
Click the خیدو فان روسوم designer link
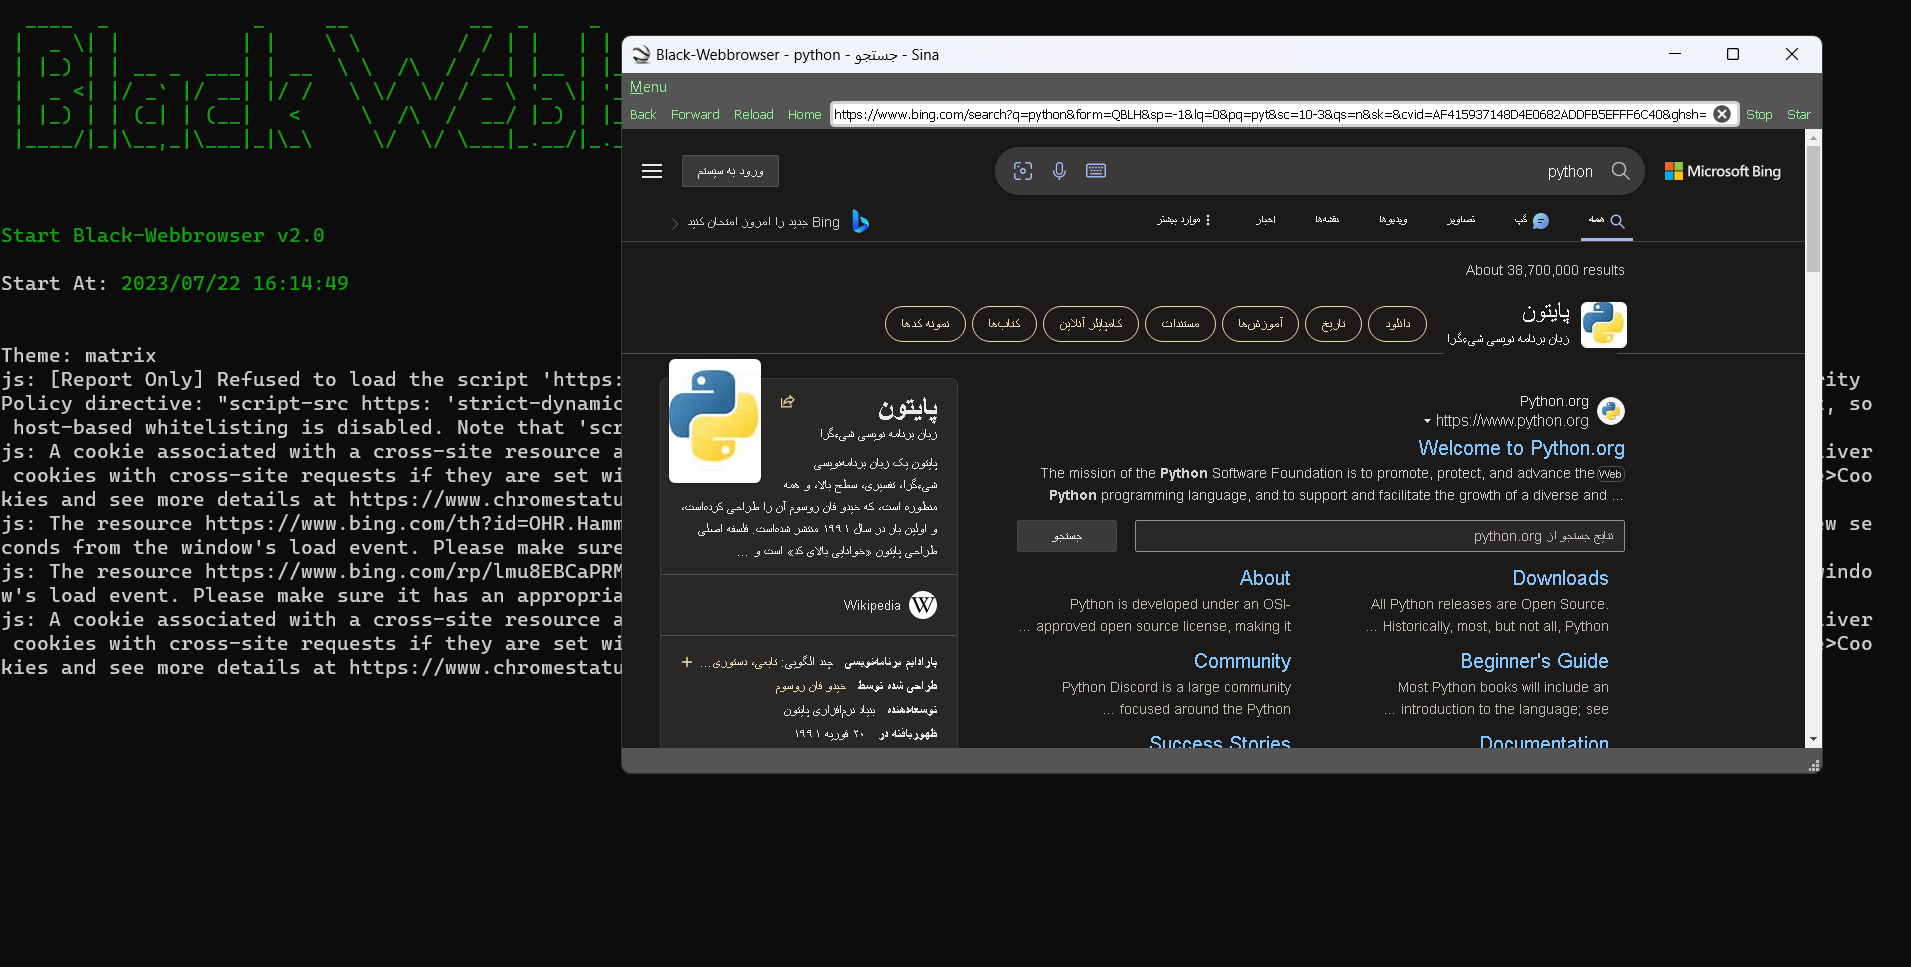point(811,686)
